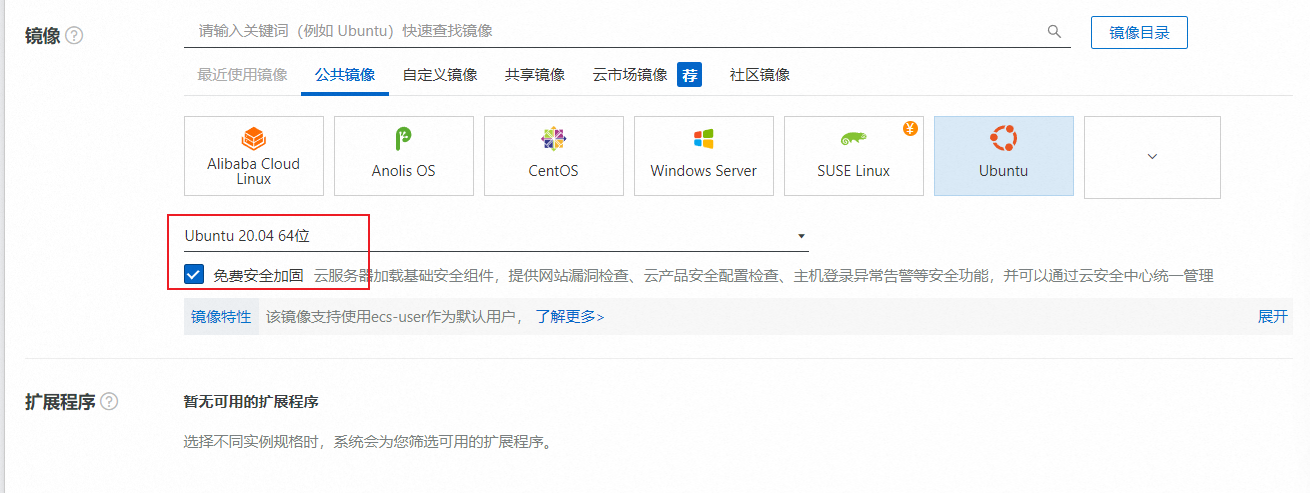Viewport: 1310px width, 493px height.
Task: Click the image keyword search field
Action: (610, 32)
